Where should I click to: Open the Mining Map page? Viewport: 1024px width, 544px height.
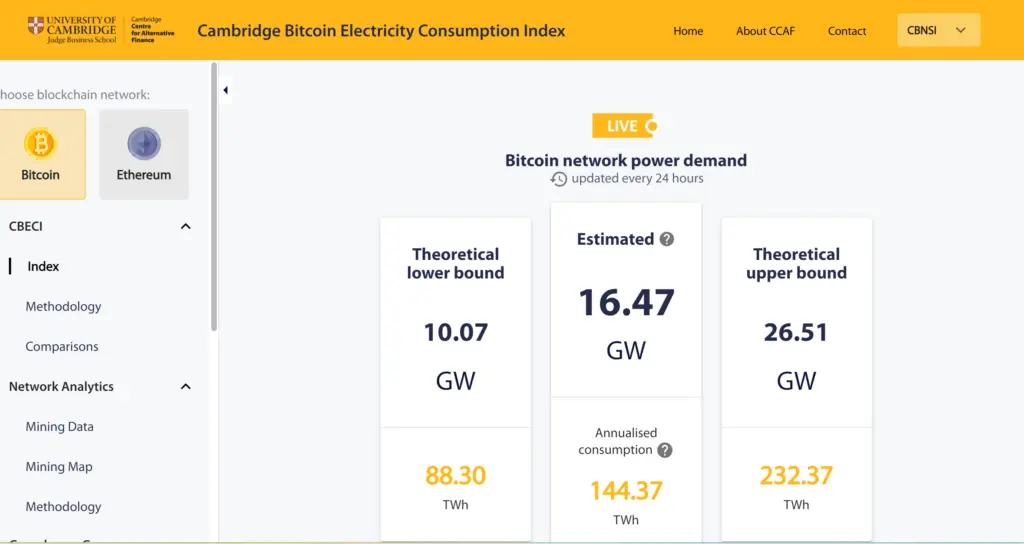(59, 467)
